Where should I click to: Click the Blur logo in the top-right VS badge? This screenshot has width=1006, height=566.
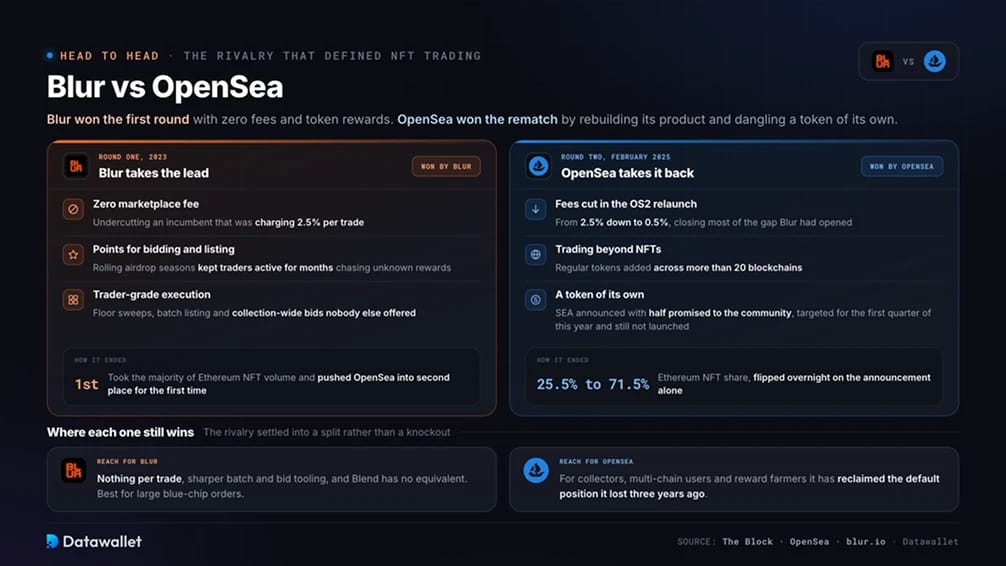coord(882,61)
